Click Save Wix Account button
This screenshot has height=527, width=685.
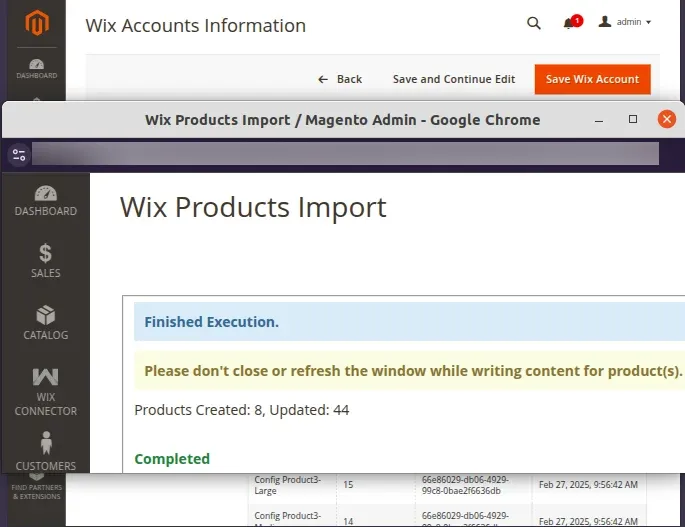pos(592,79)
